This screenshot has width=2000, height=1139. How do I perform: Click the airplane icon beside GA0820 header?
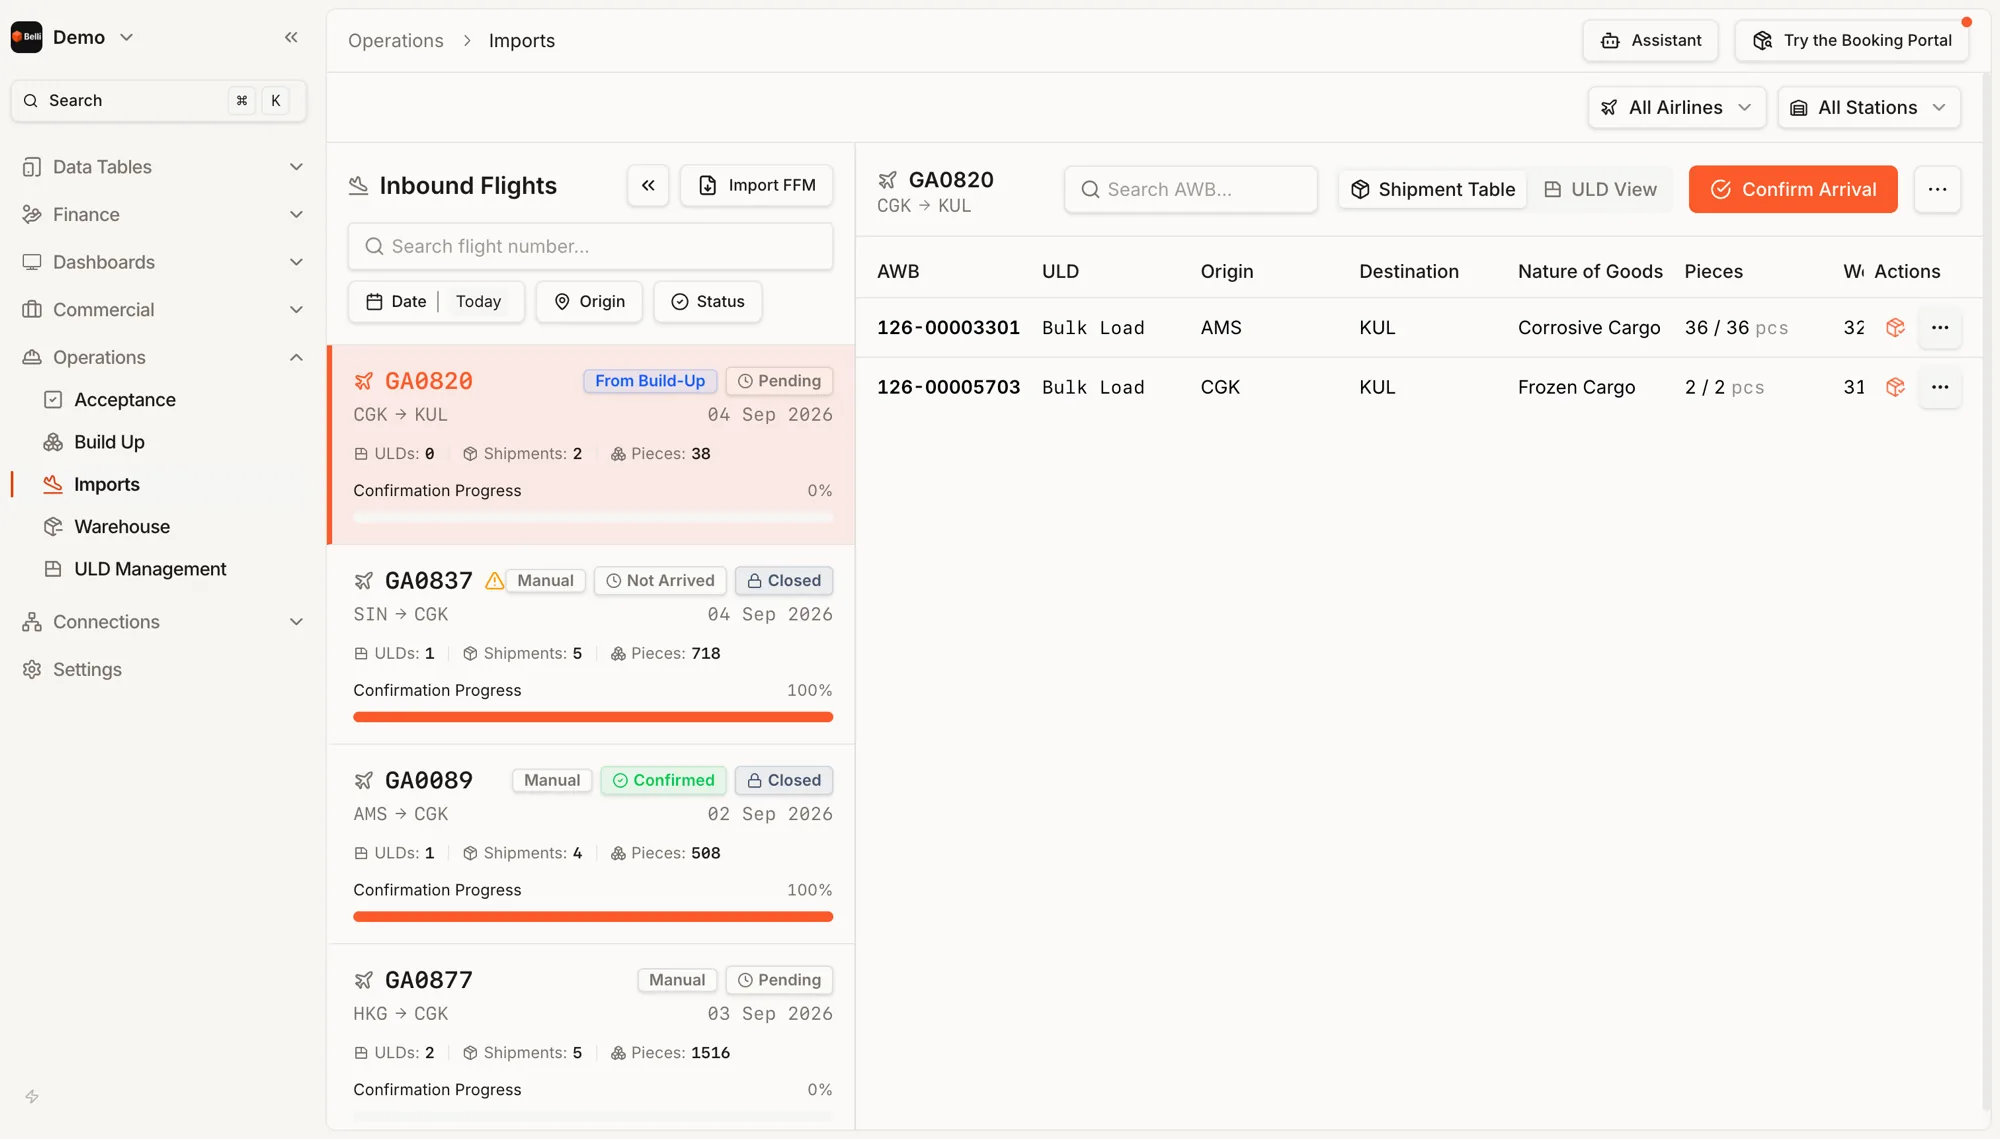click(x=887, y=180)
